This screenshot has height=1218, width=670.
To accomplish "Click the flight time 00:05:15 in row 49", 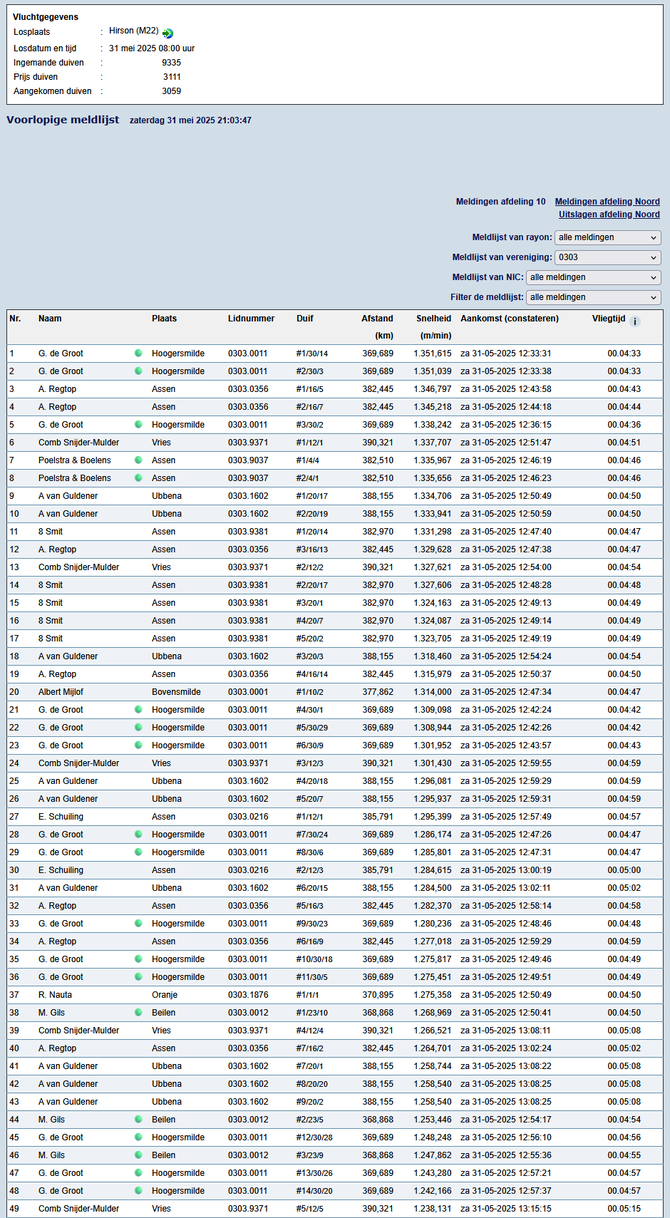I will [x=623, y=1209].
